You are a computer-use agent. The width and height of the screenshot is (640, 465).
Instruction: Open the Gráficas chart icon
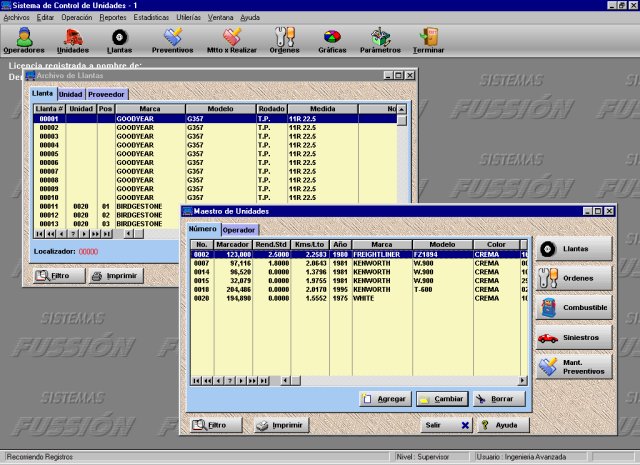pos(331,39)
